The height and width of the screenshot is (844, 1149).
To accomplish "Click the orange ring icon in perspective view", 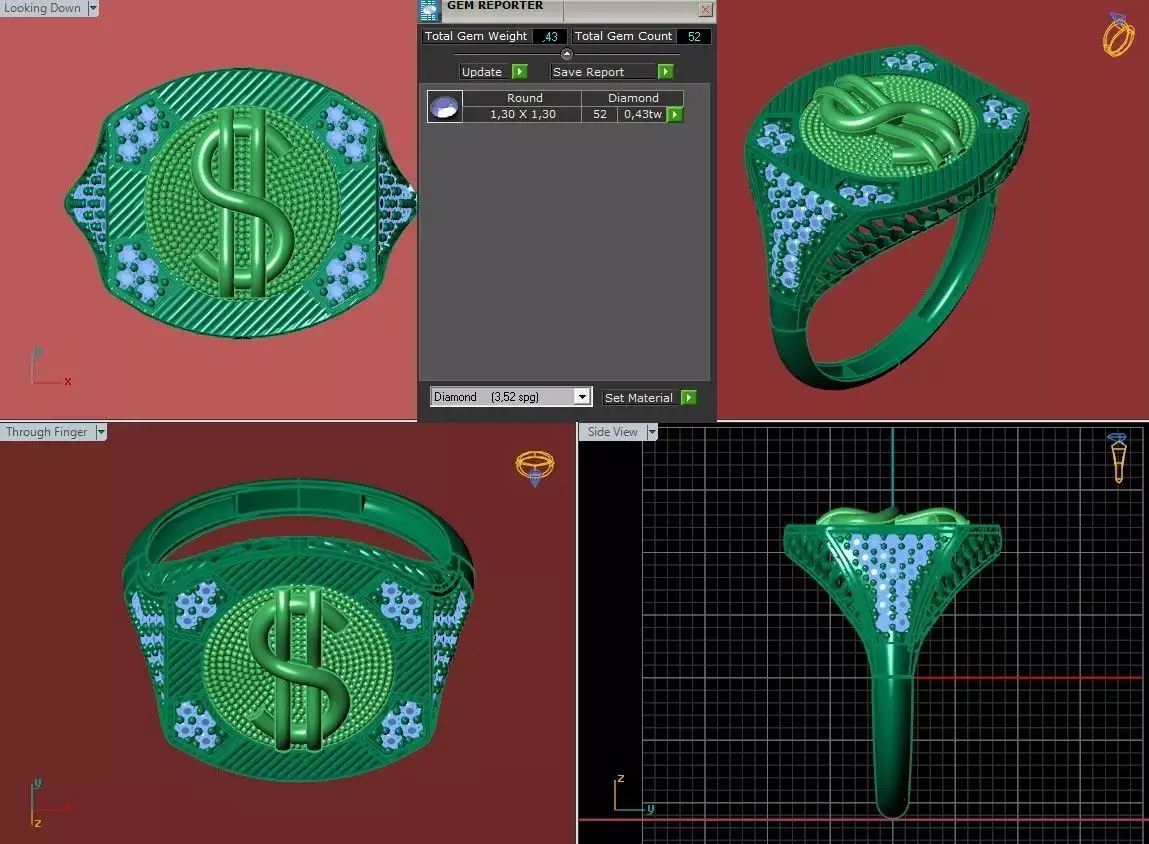I will 1118,34.
